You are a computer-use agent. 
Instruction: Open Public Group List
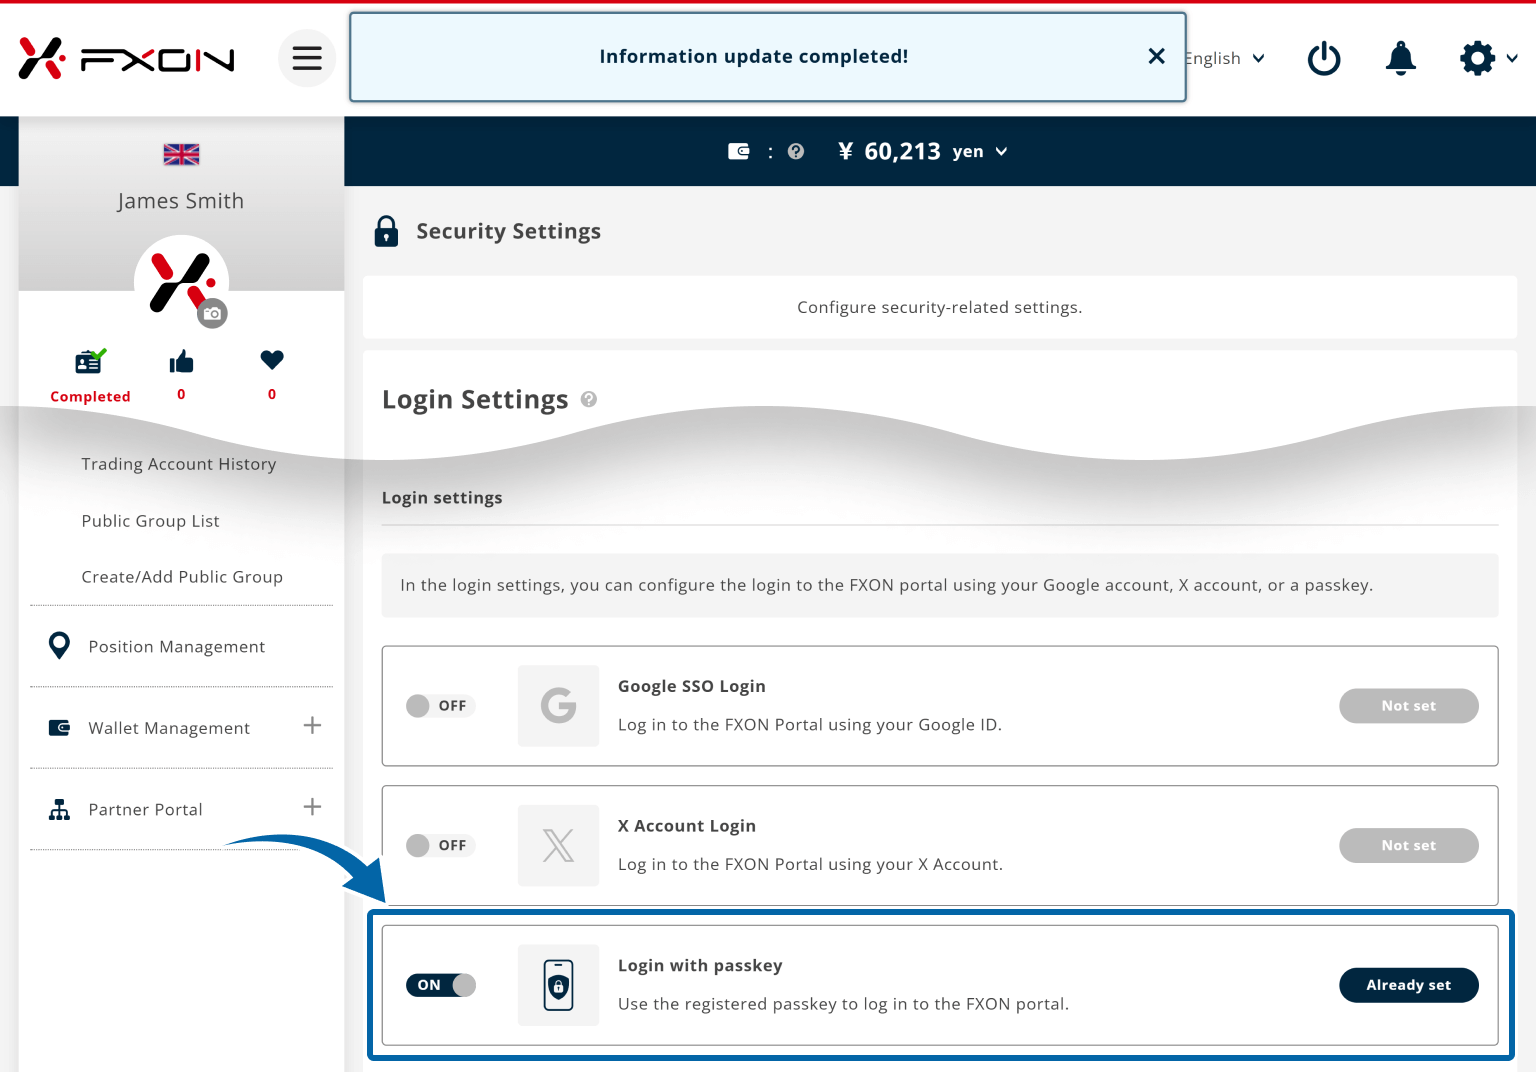151,521
